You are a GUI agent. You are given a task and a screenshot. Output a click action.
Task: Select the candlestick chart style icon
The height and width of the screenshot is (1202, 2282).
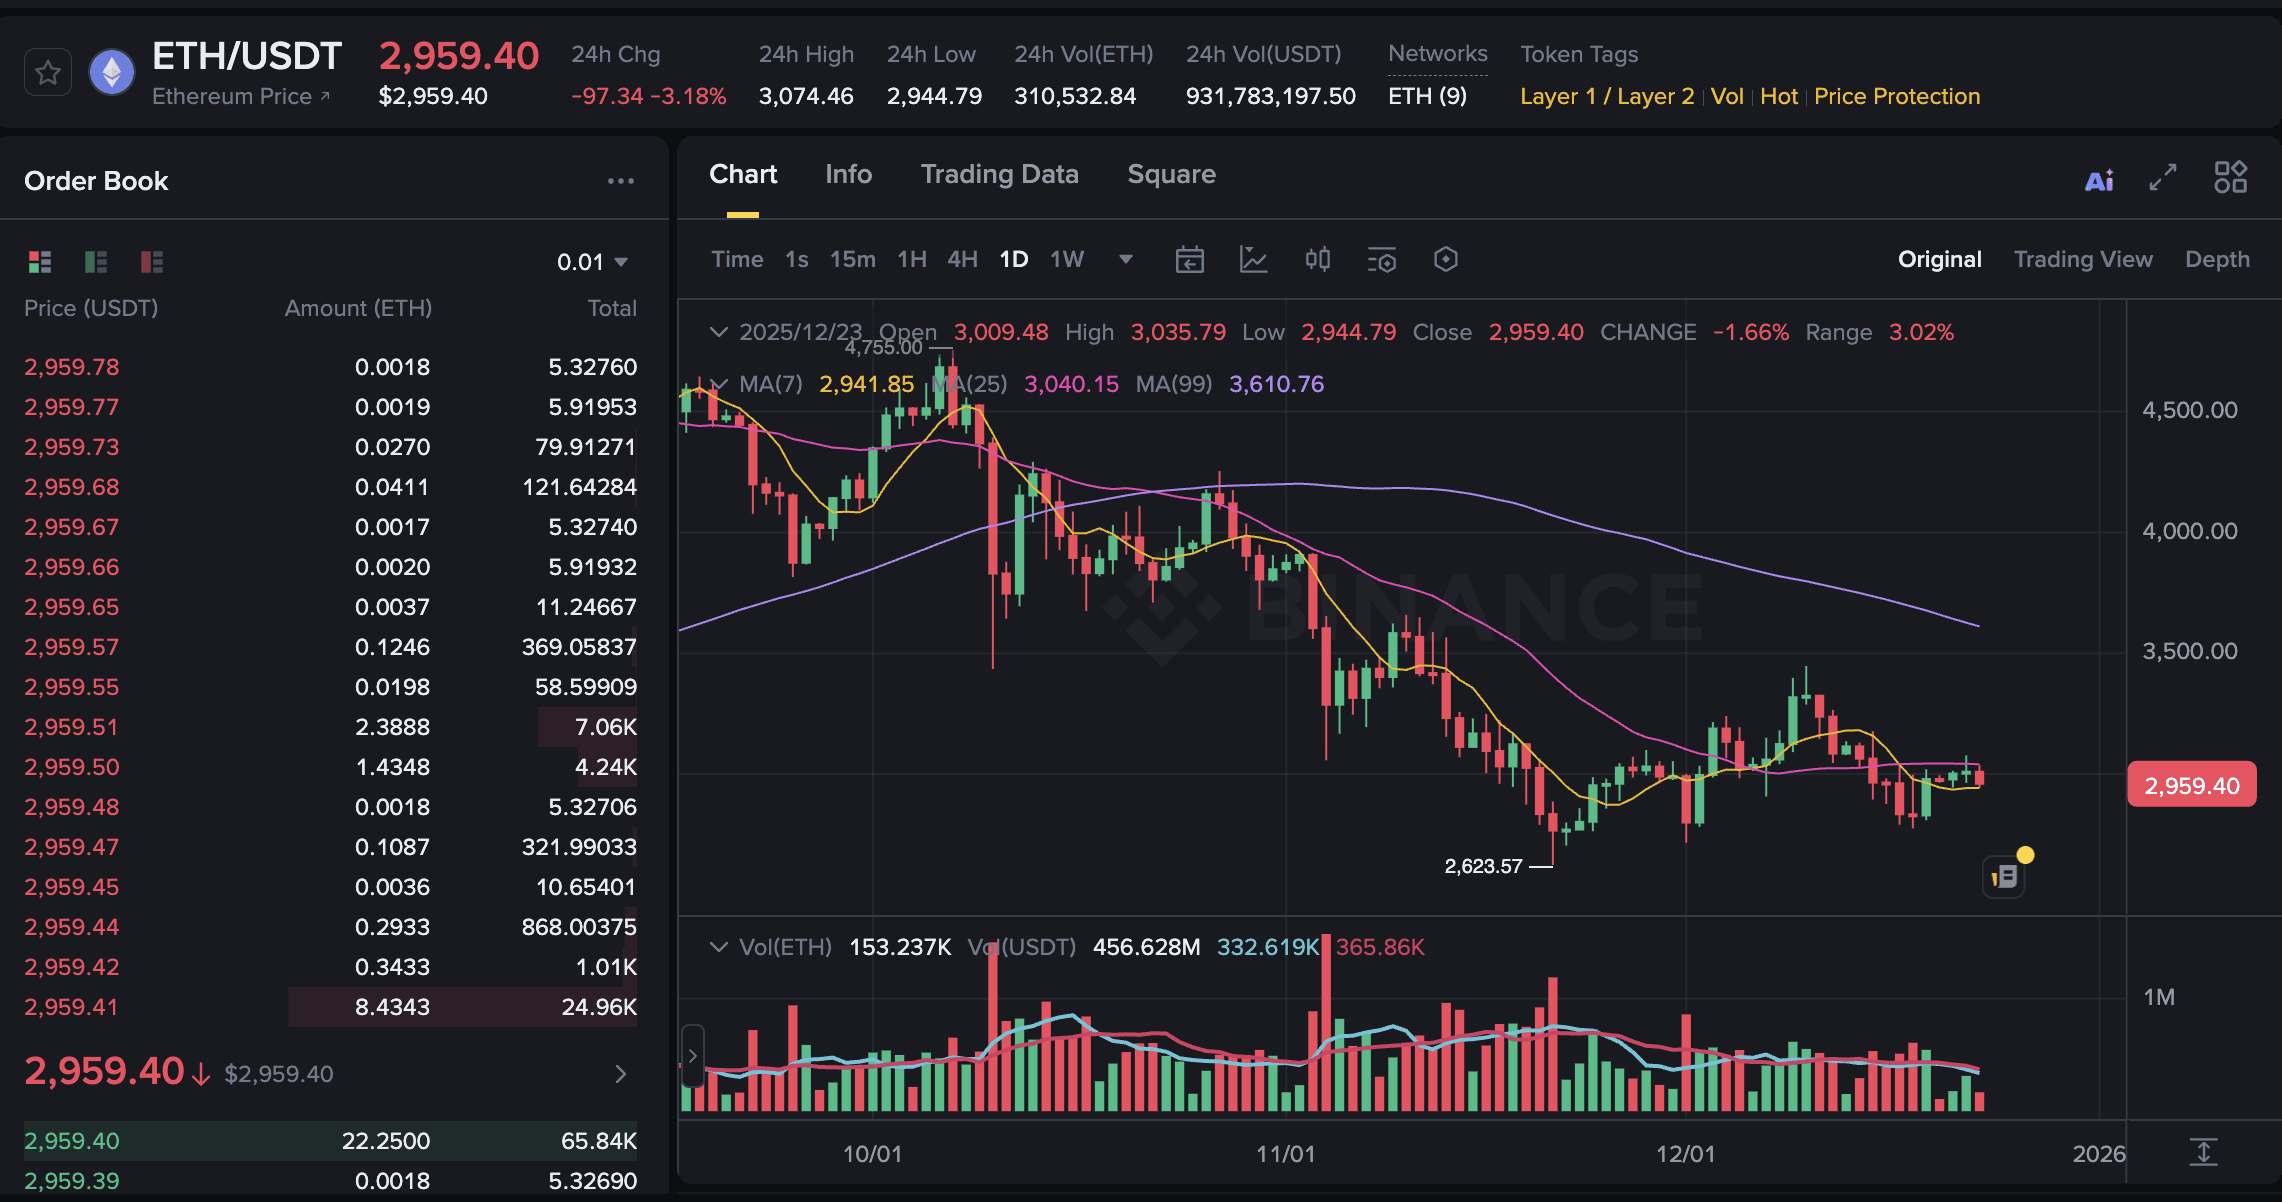[1318, 259]
